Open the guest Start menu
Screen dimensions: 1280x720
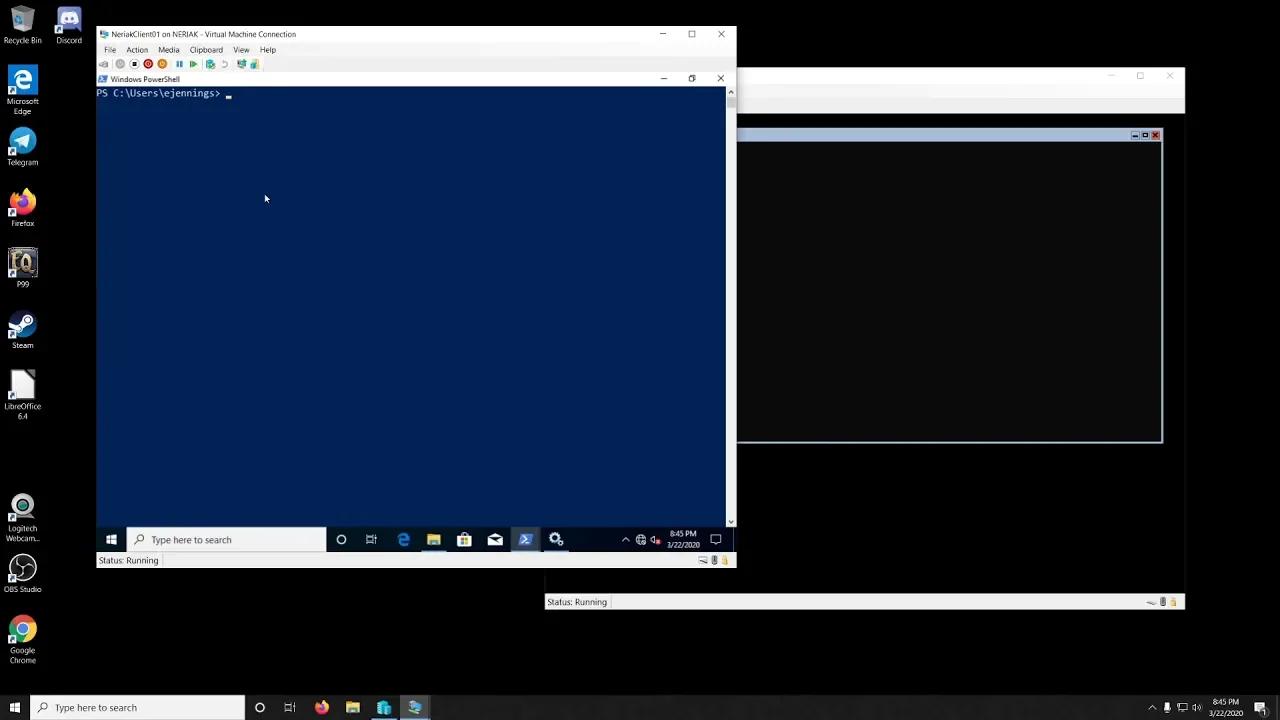111,540
